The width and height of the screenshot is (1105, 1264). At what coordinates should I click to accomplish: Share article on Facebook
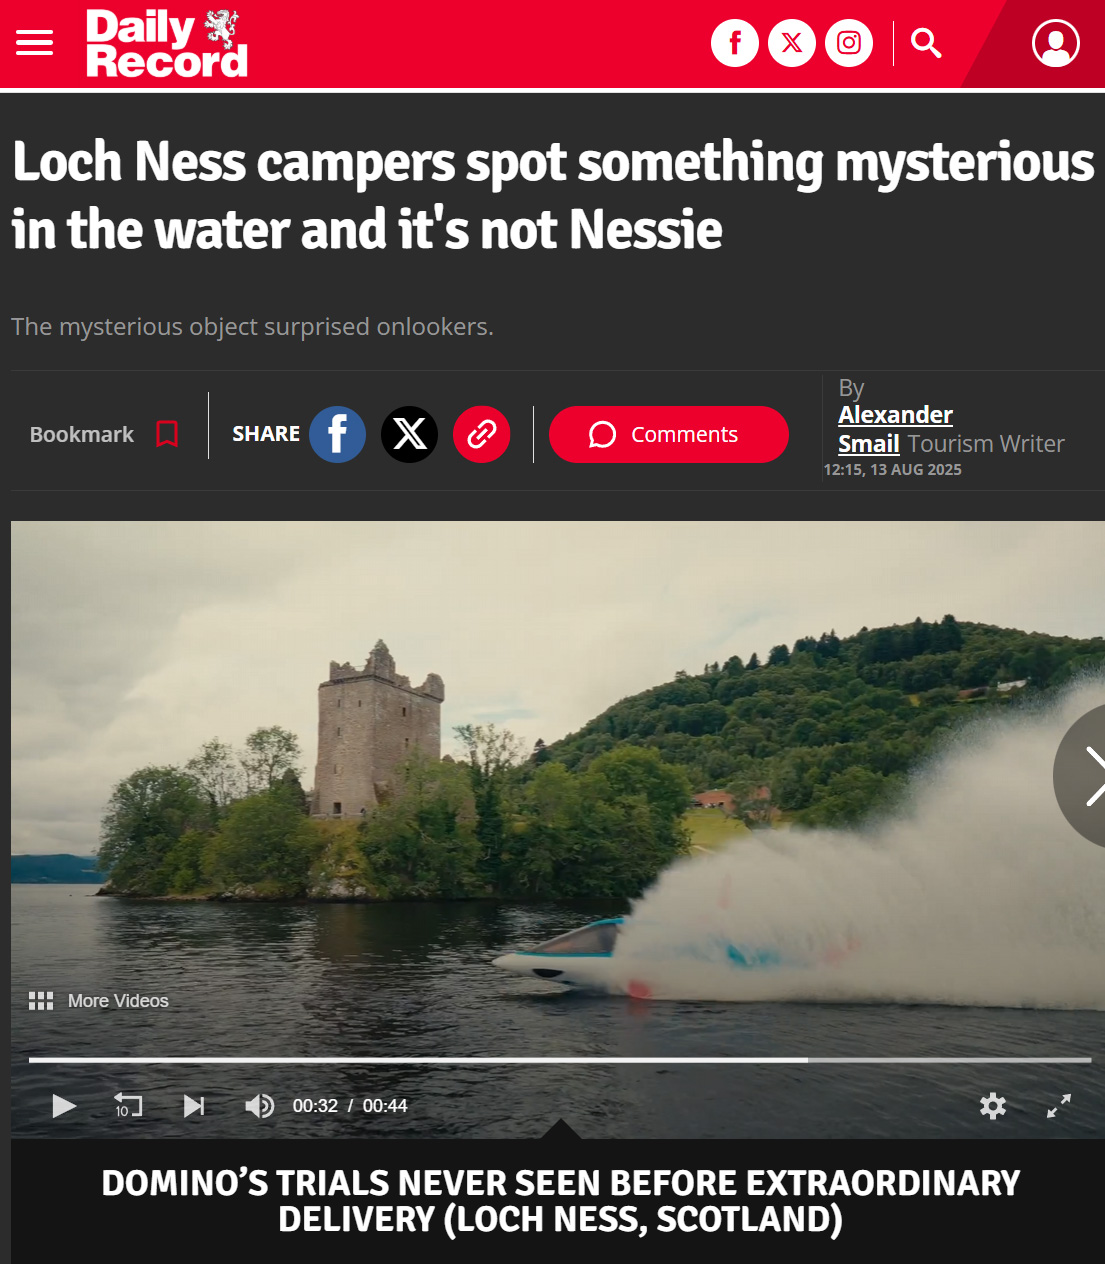[x=337, y=434]
